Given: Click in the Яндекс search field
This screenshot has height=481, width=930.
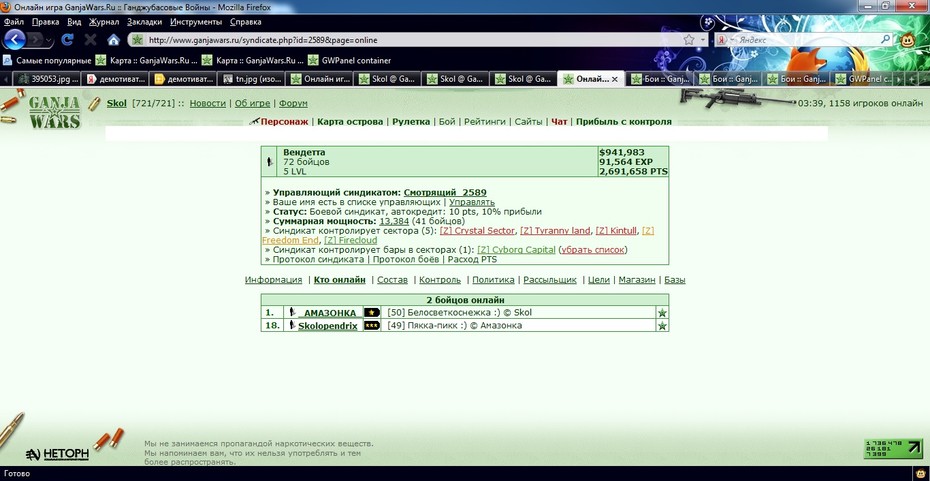Looking at the screenshot, I should click(x=804, y=40).
